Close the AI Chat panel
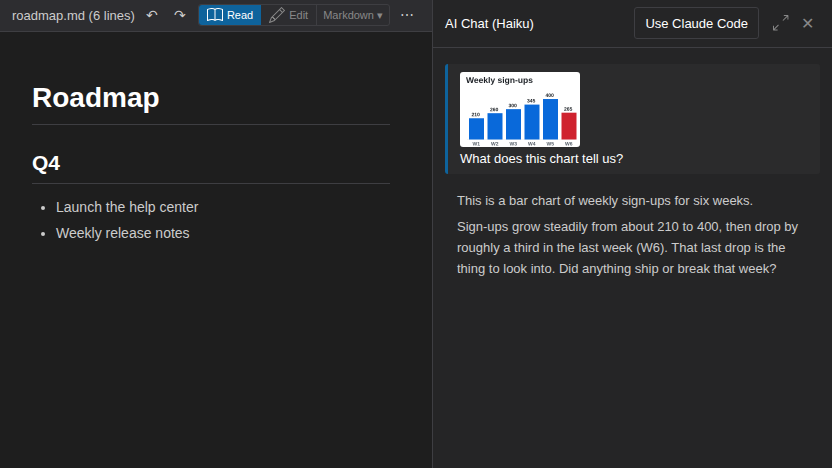 tap(808, 23)
